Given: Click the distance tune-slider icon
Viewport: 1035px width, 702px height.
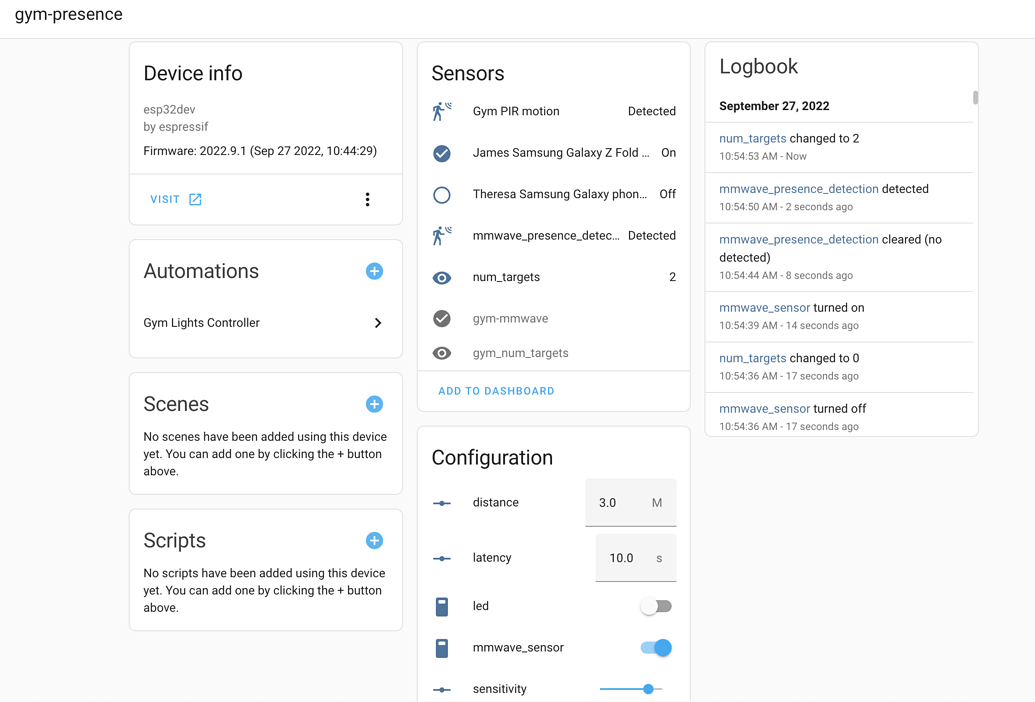Looking at the screenshot, I should 441,502.
